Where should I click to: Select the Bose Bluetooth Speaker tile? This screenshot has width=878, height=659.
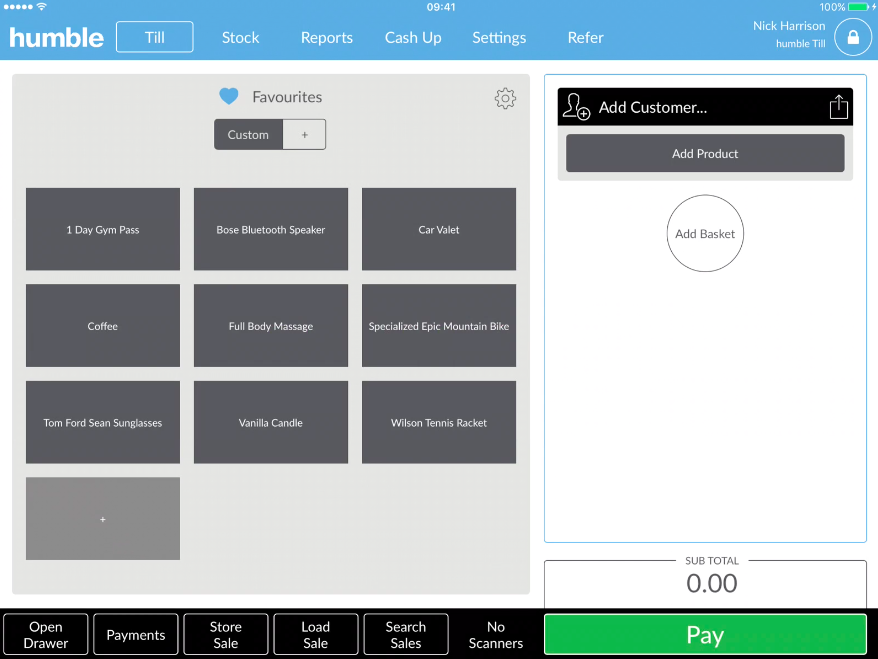pyautogui.click(x=271, y=229)
